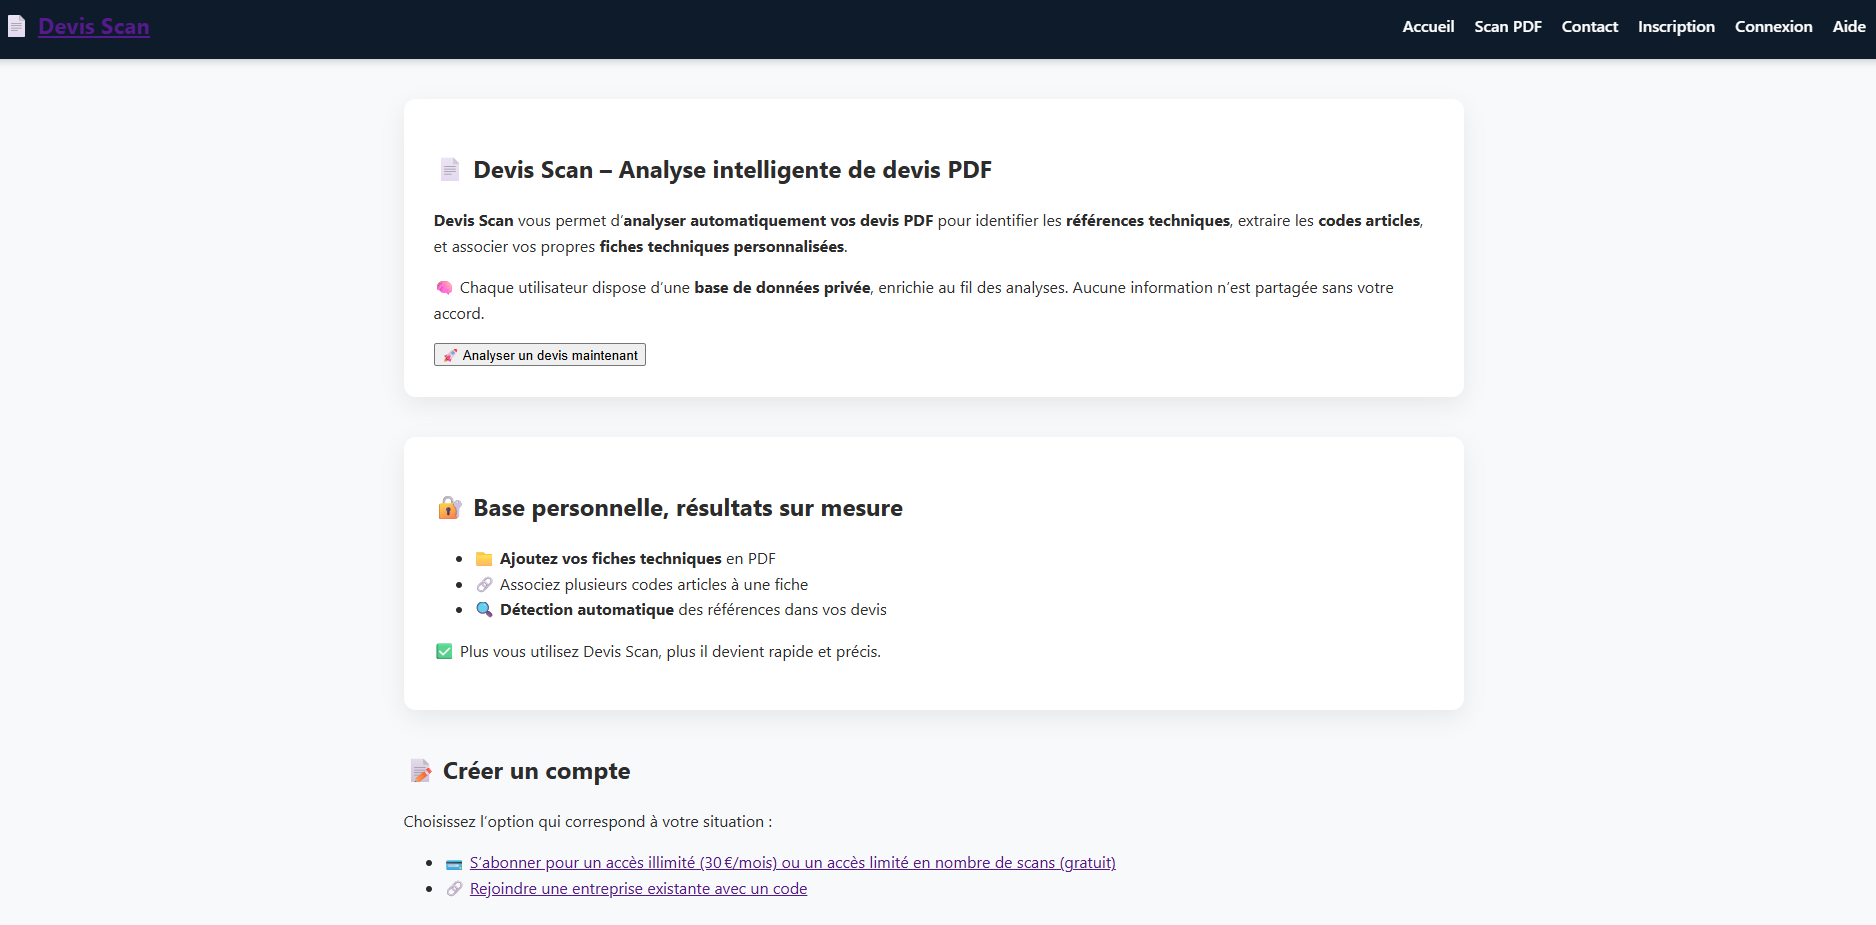Open the Connexion login page
1876x925 pixels.
[x=1773, y=27]
